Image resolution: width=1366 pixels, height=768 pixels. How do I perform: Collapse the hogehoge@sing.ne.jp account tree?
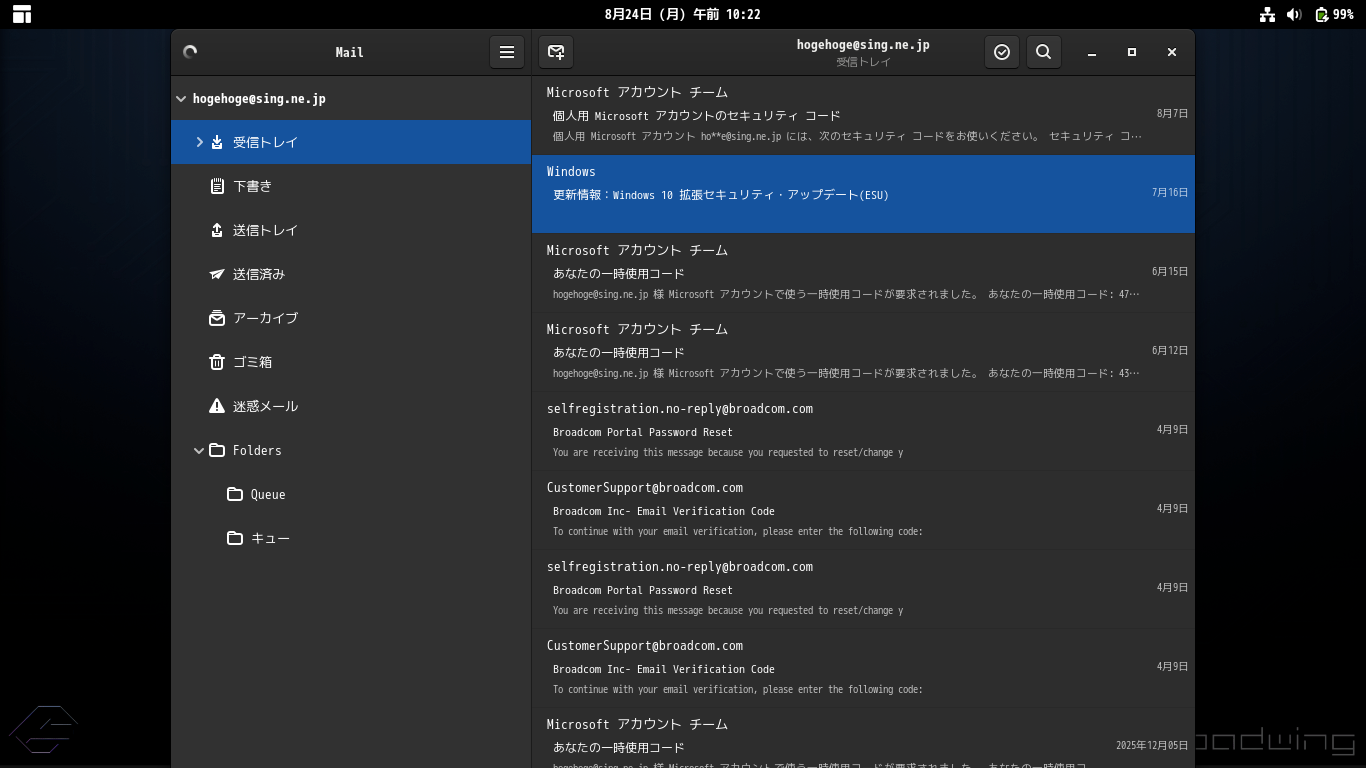[181, 99]
